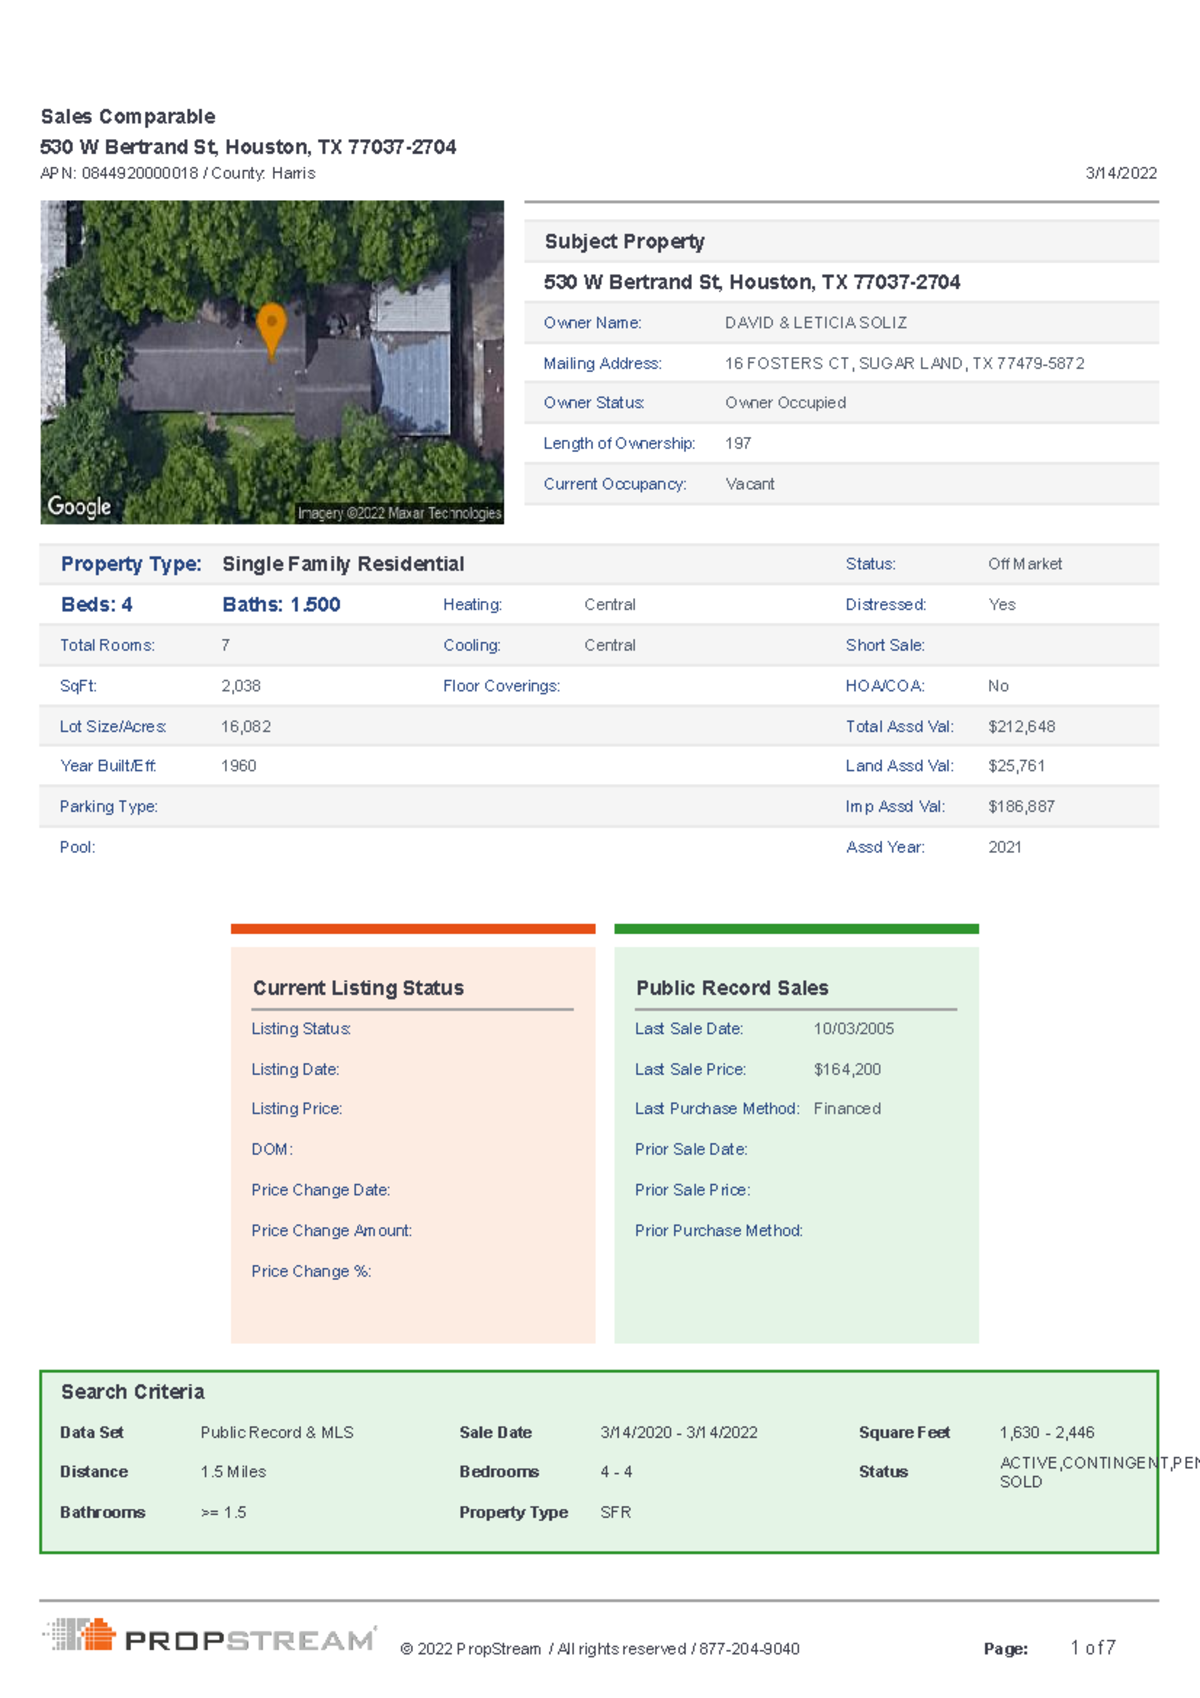
Task: Click the HOA/COA value 'No'
Action: click(x=998, y=686)
